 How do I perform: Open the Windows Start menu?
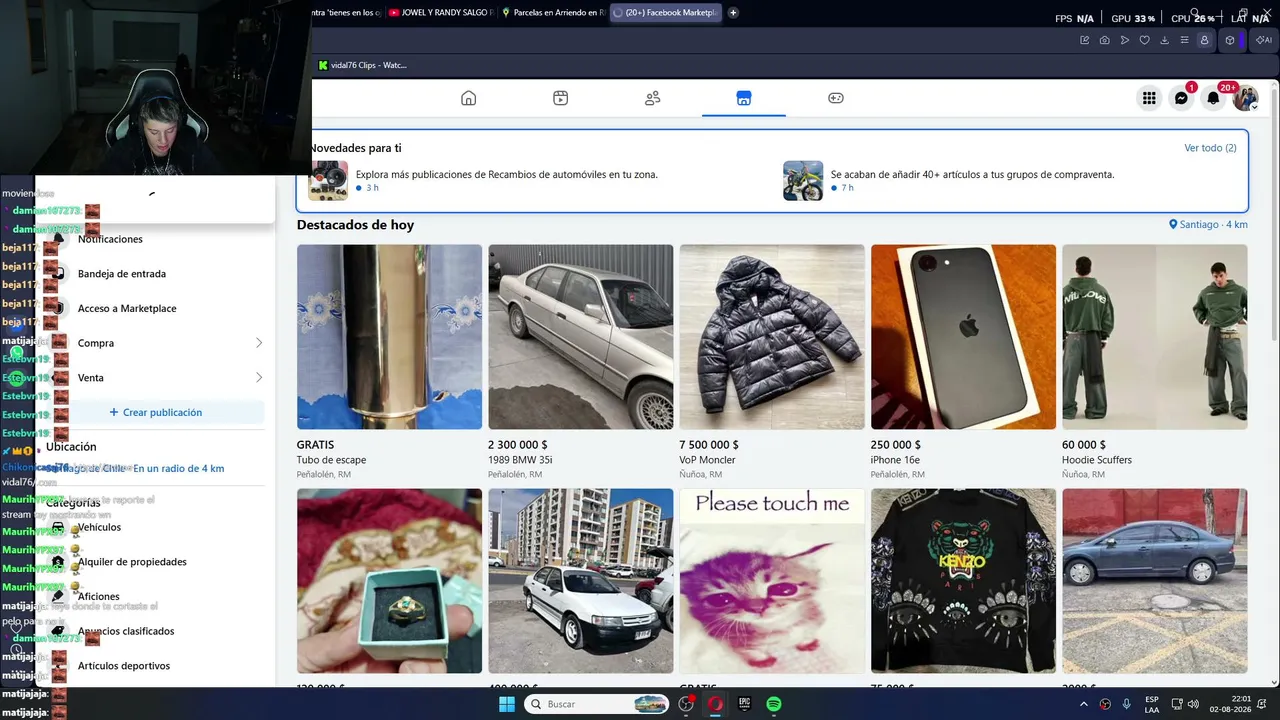[x=507, y=704]
